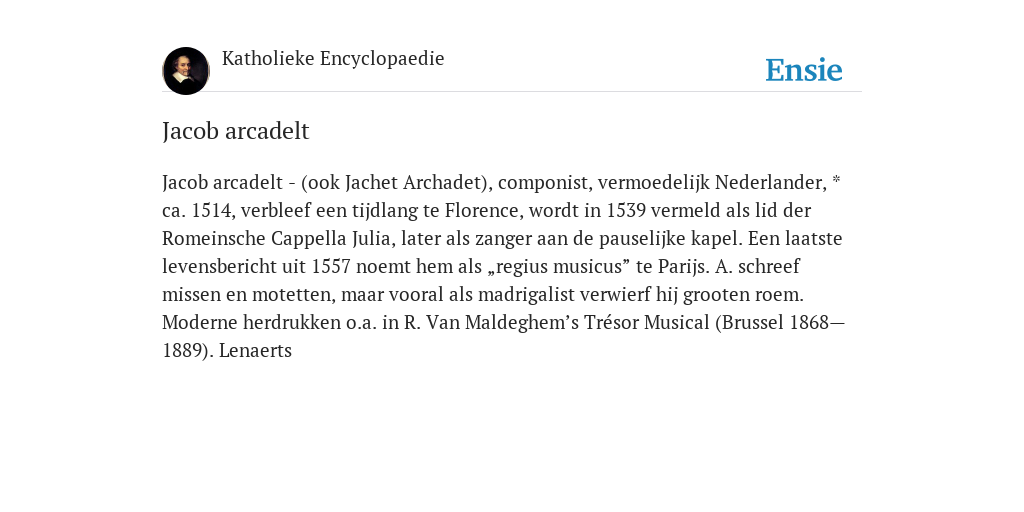This screenshot has width=1024, height=512.
Task: Select the Jacob arcadelt heading
Action: coord(236,131)
